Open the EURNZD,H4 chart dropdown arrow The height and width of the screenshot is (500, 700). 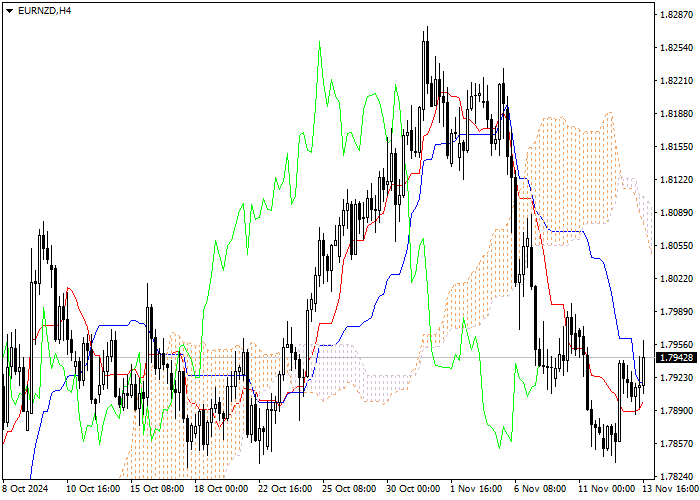point(9,11)
